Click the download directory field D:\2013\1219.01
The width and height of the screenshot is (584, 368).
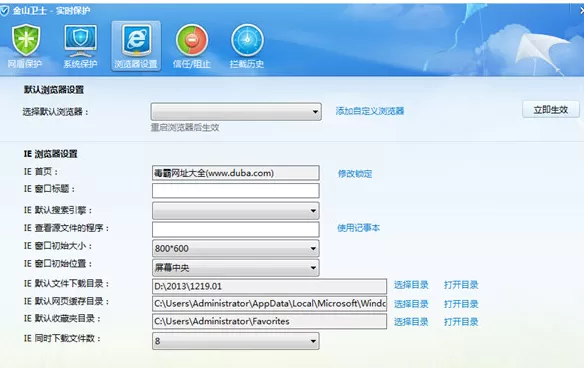(269, 286)
